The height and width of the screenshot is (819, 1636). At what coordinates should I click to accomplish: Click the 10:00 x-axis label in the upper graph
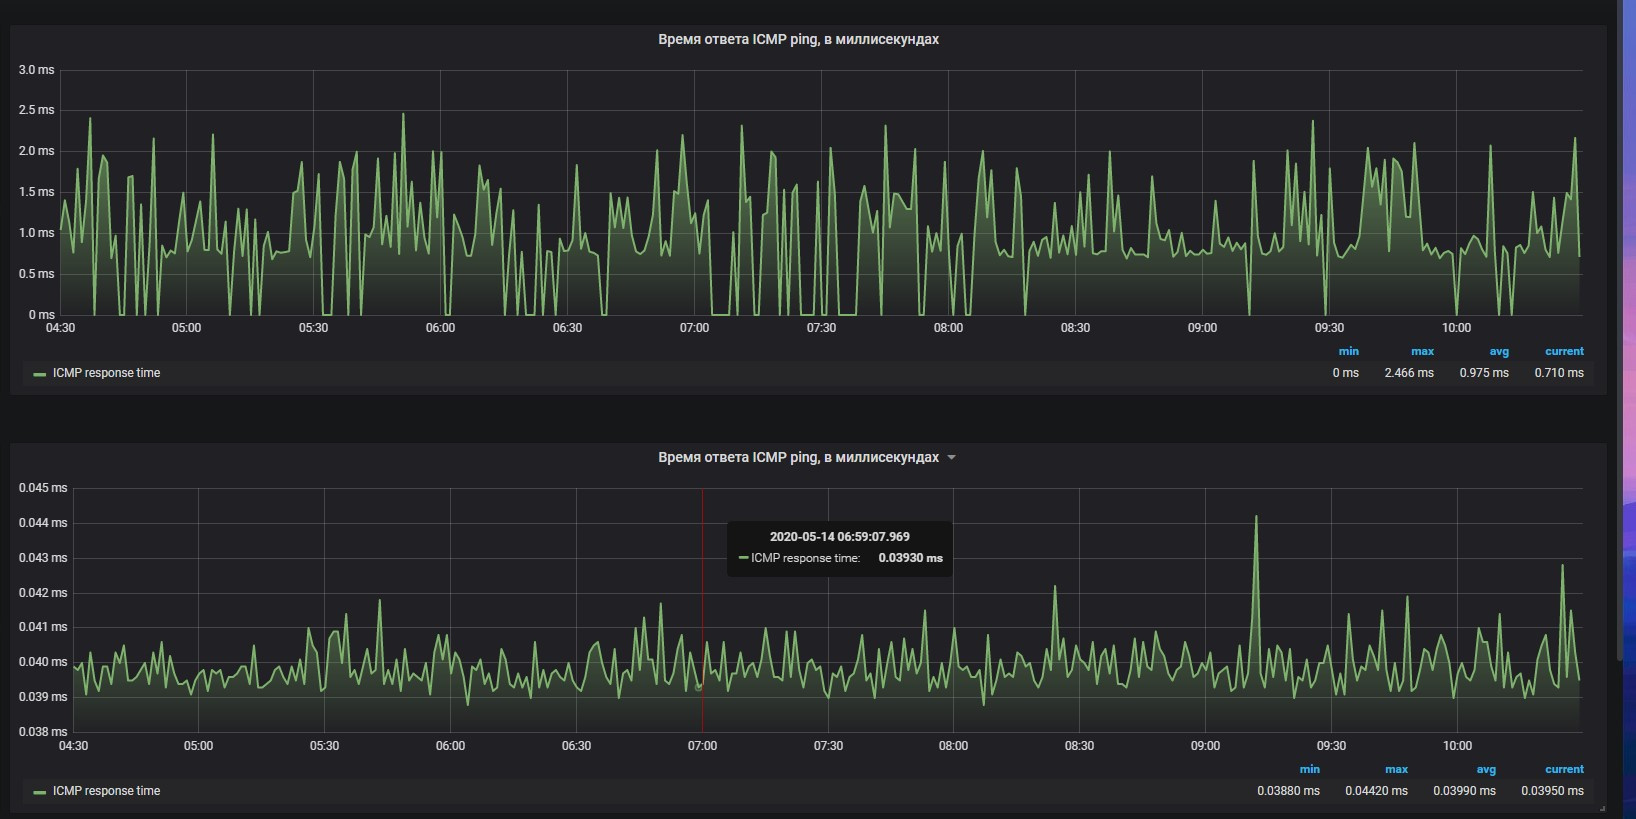[1456, 328]
